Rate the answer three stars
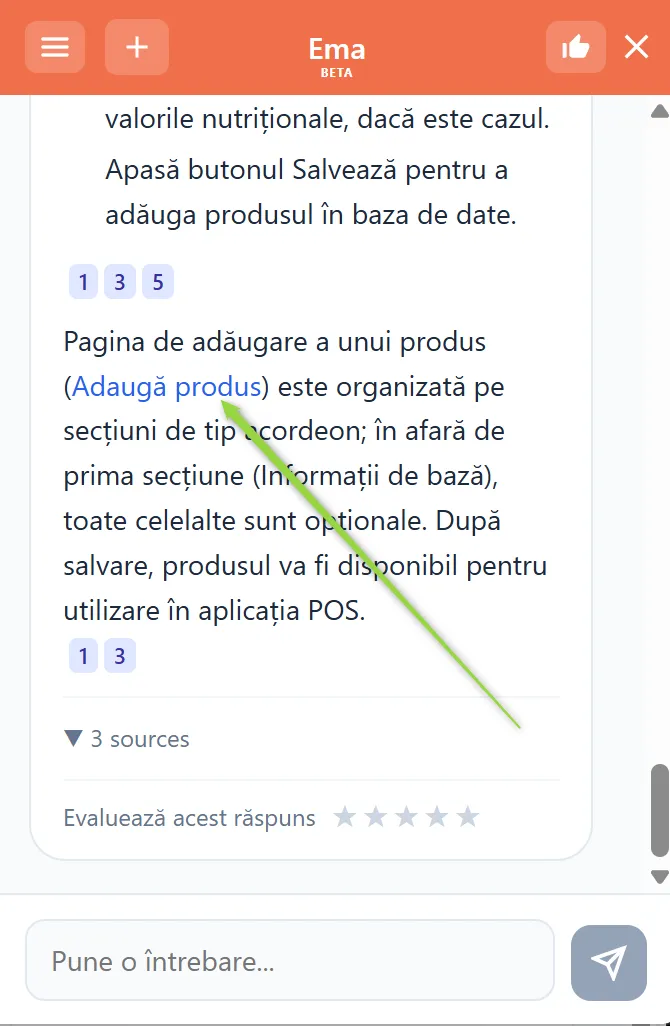This screenshot has height=1026, width=670. (x=406, y=817)
